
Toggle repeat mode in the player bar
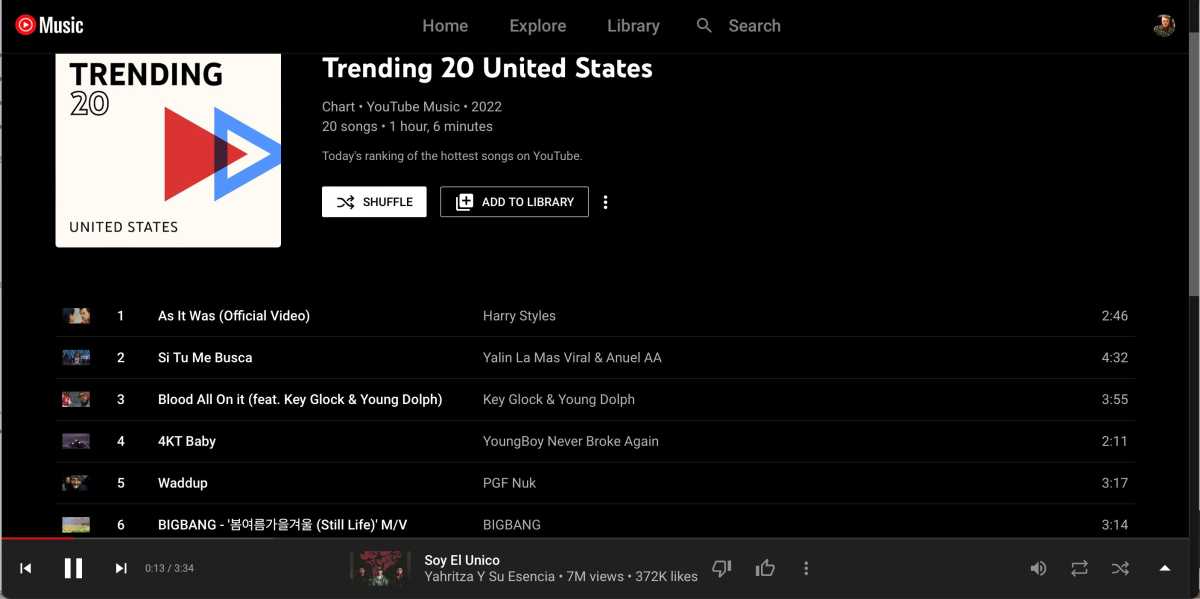1079,568
